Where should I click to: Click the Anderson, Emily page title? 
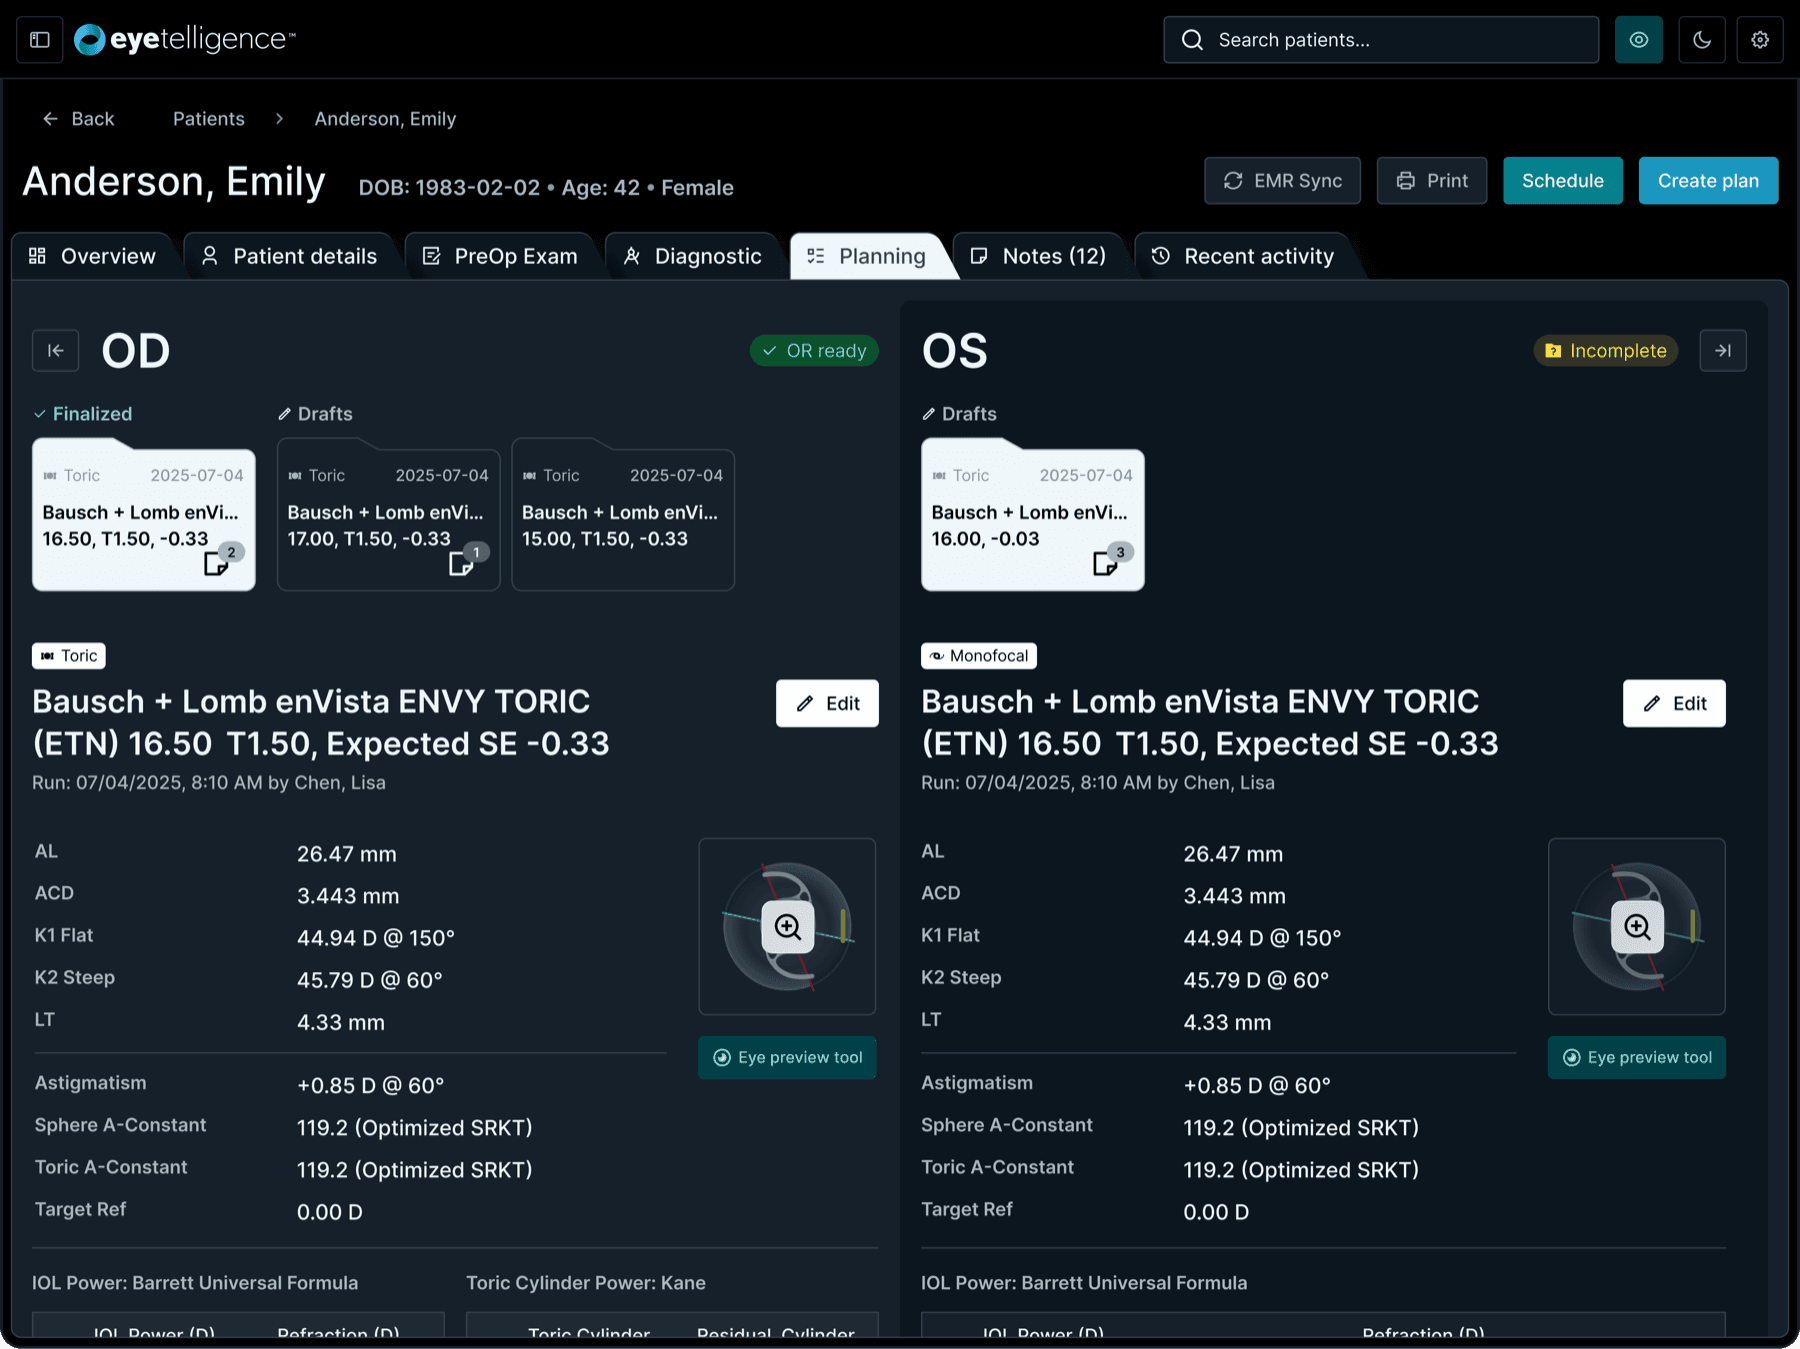174,182
